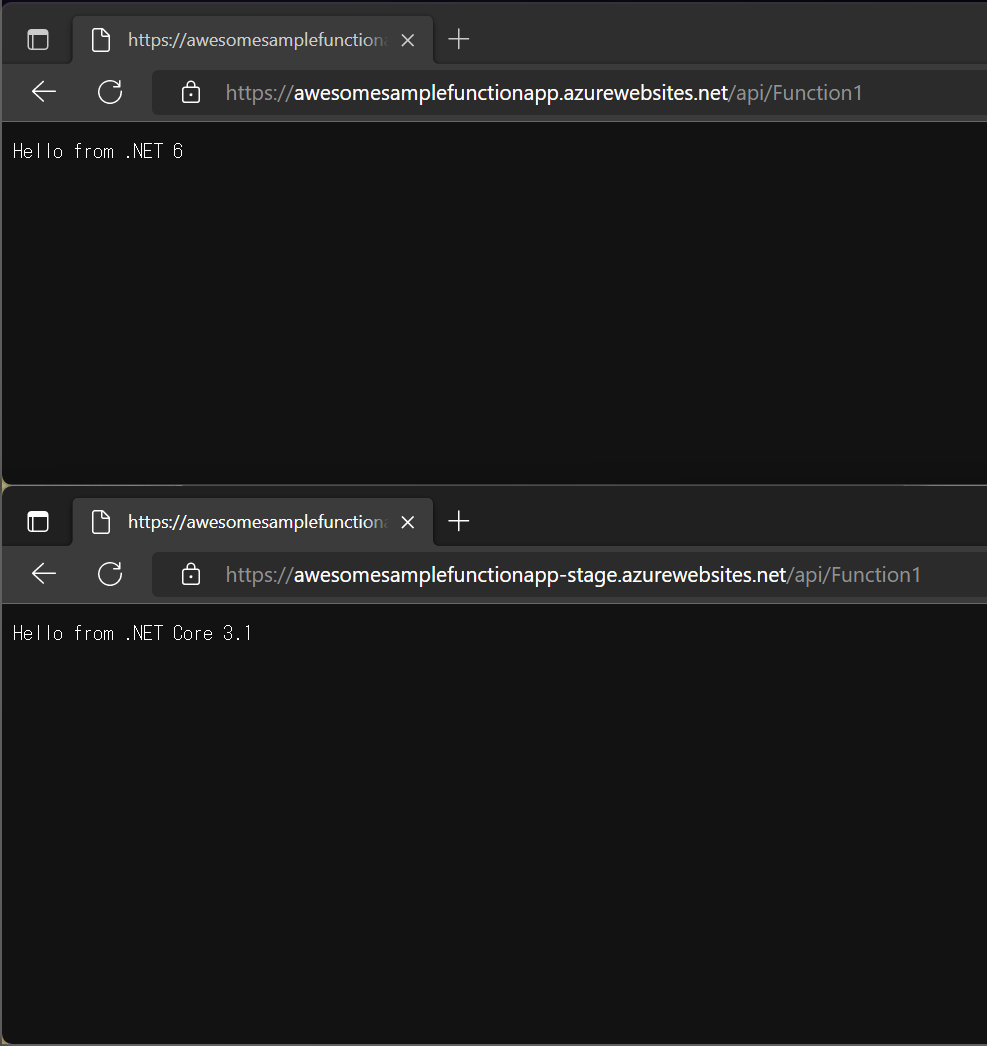Click lock icon beside awesomesamplefunctionapp.azurewebsites.net URL
The image size is (987, 1046).
tap(190, 93)
